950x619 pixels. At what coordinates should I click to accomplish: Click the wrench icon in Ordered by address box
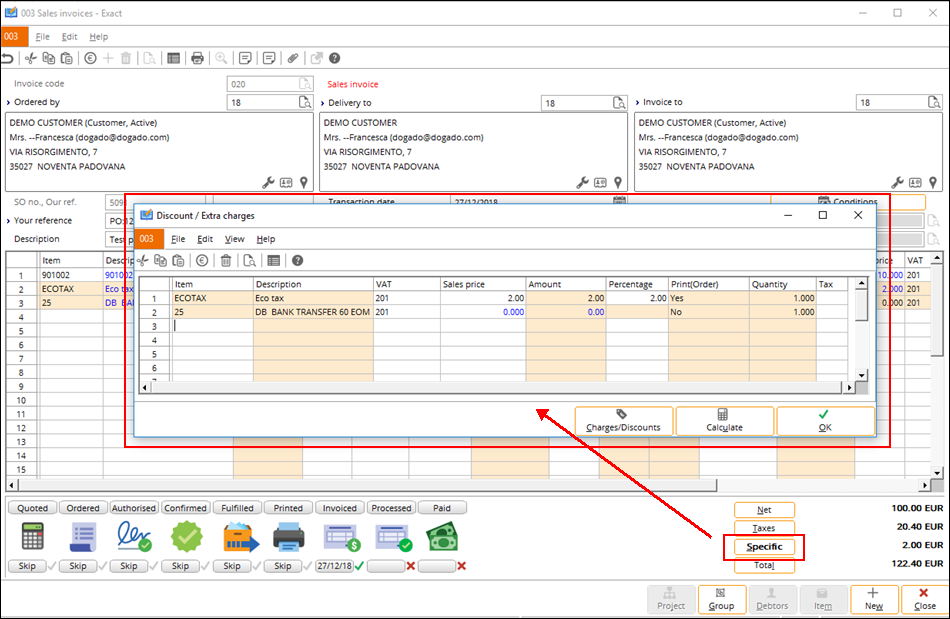point(268,182)
